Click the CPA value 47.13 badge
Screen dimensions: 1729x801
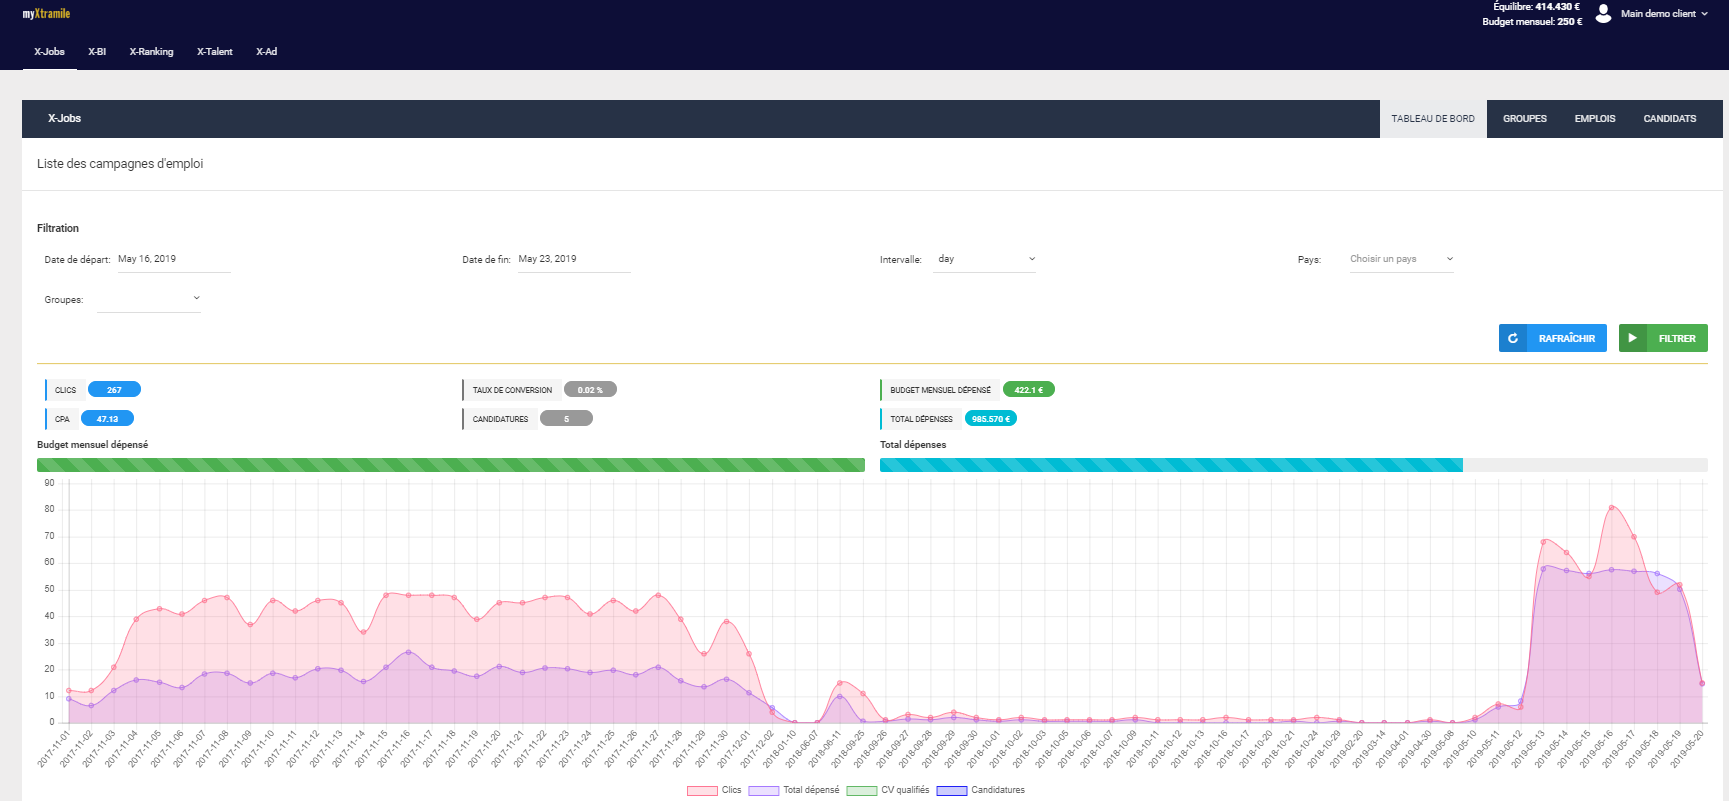pyautogui.click(x=107, y=419)
